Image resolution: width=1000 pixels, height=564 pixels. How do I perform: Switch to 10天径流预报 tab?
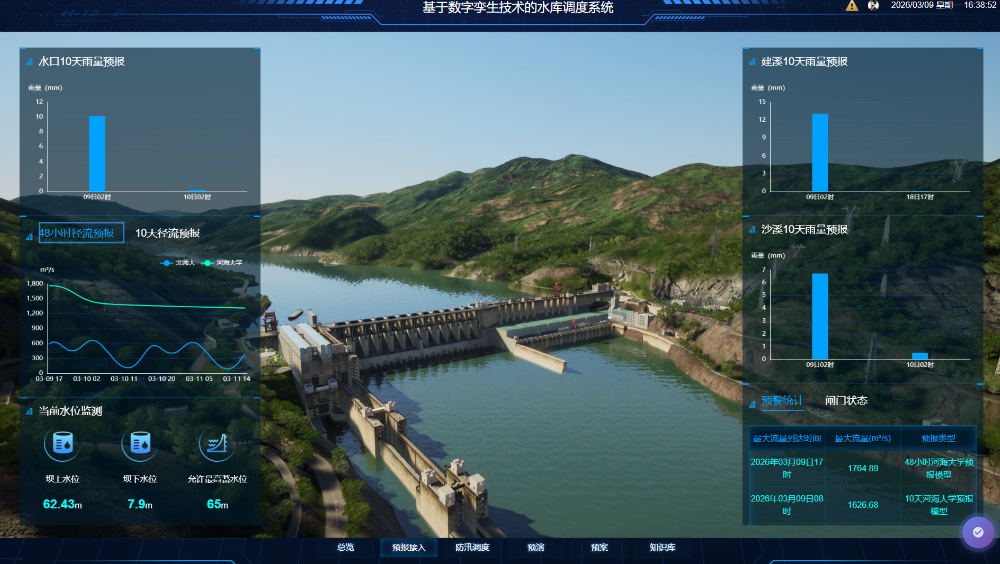167,233
